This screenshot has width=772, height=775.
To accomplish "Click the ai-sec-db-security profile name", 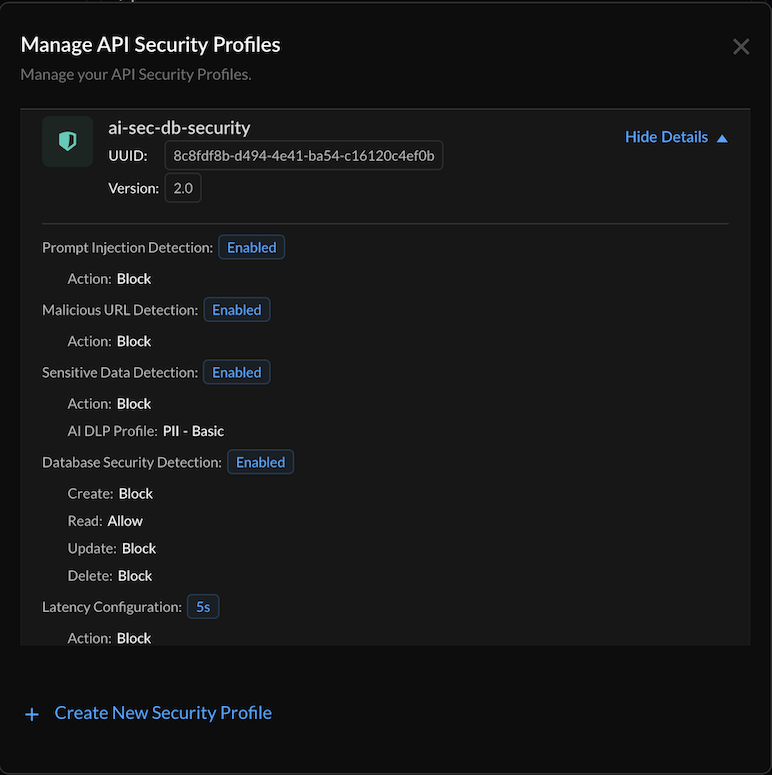I will (179, 127).
